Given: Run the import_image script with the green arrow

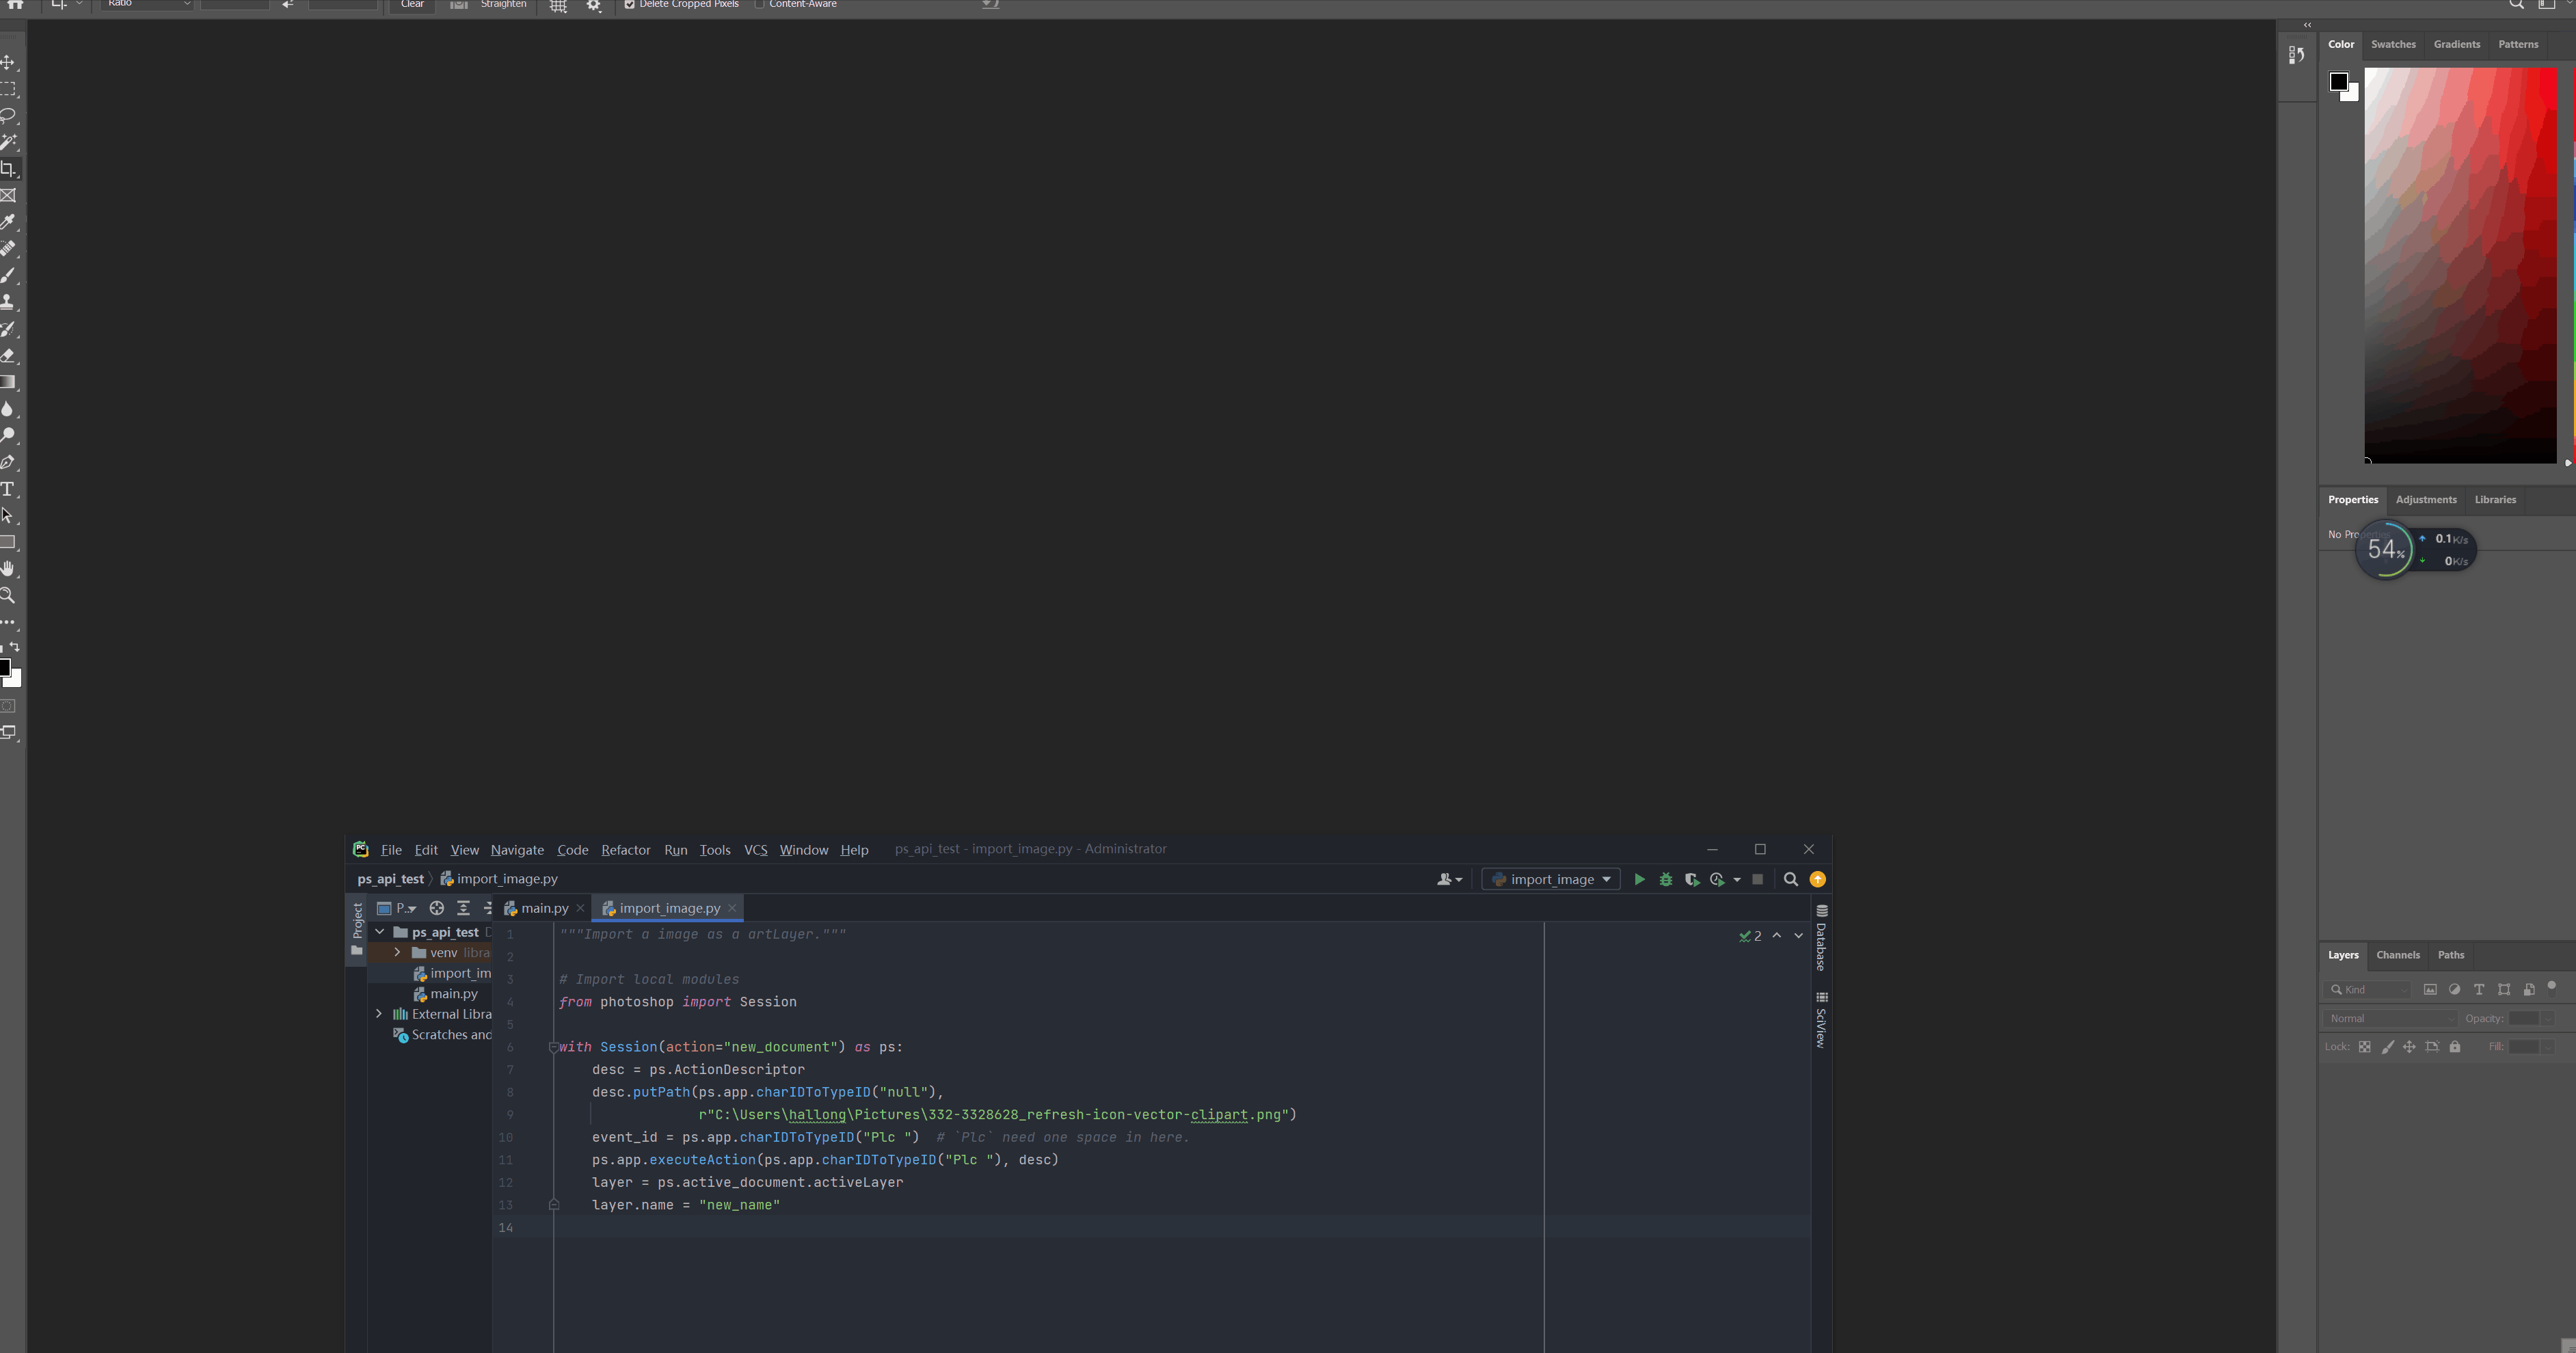Looking at the screenshot, I should (x=1639, y=880).
